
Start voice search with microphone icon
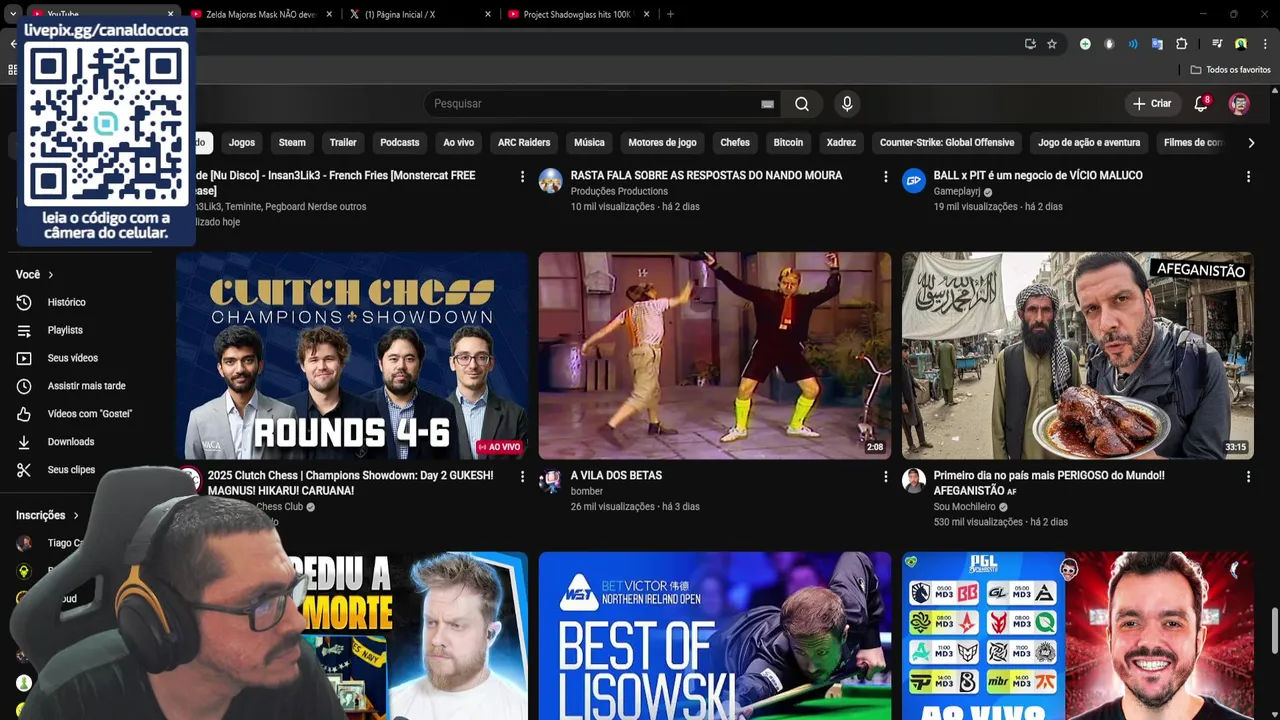tap(847, 104)
